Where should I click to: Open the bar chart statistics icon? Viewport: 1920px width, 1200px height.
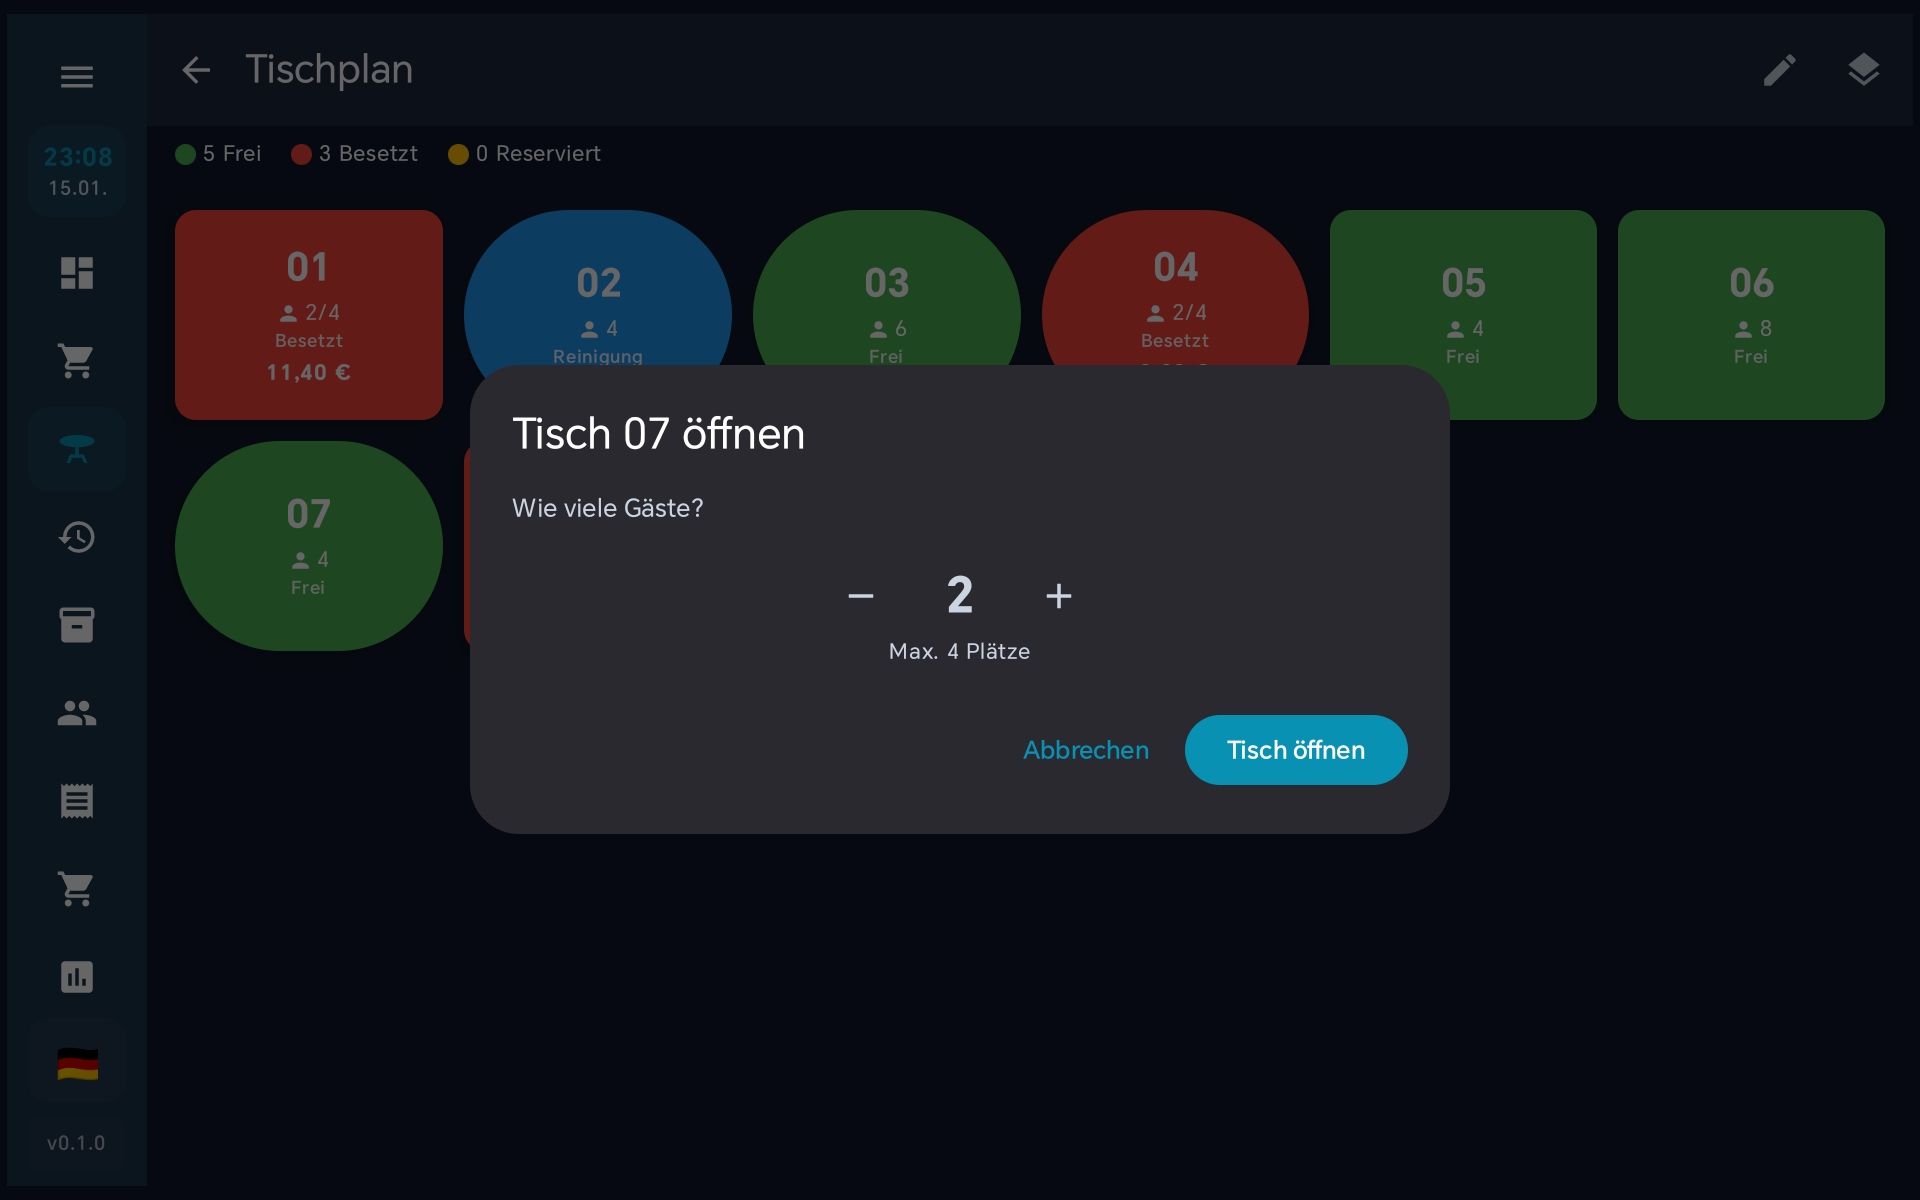click(x=77, y=977)
